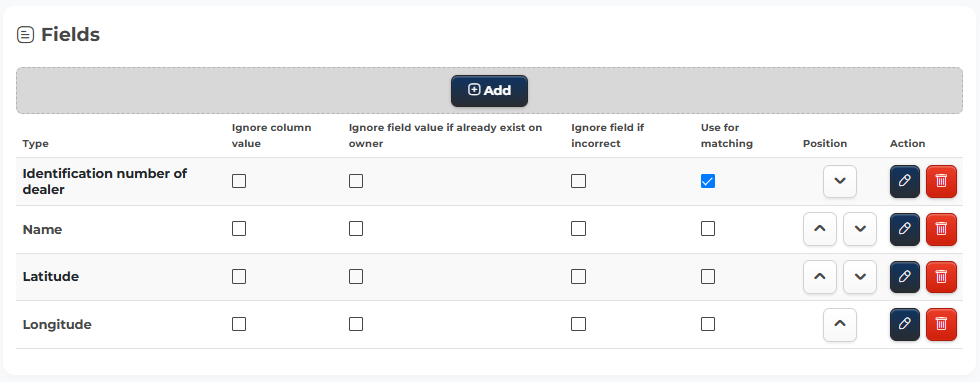The width and height of the screenshot is (980, 382).
Task: Click the Add field button
Action: pyautogui.click(x=489, y=91)
